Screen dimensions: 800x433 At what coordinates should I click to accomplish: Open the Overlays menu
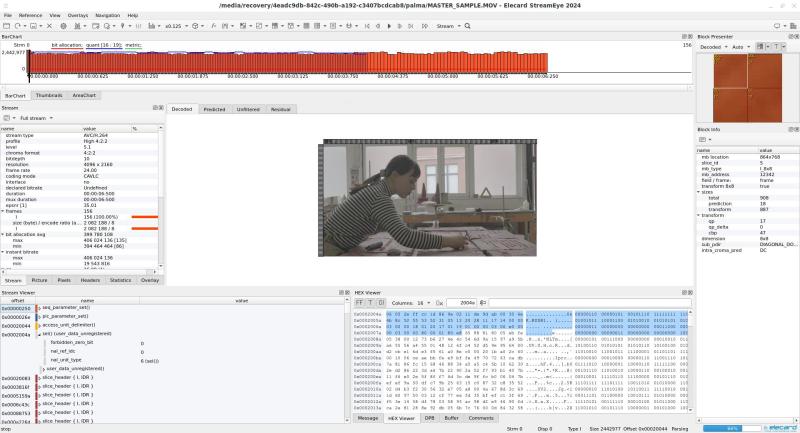tap(78, 15)
